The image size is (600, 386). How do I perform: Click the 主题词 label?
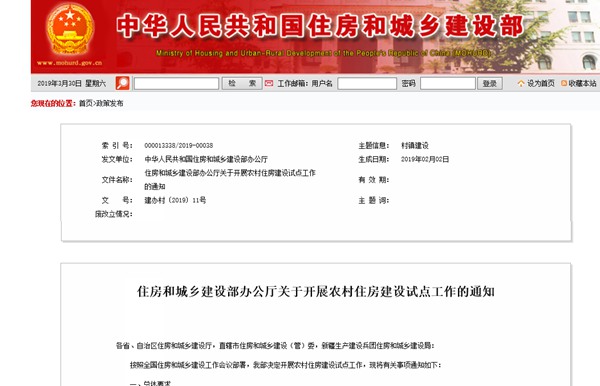coord(373,200)
